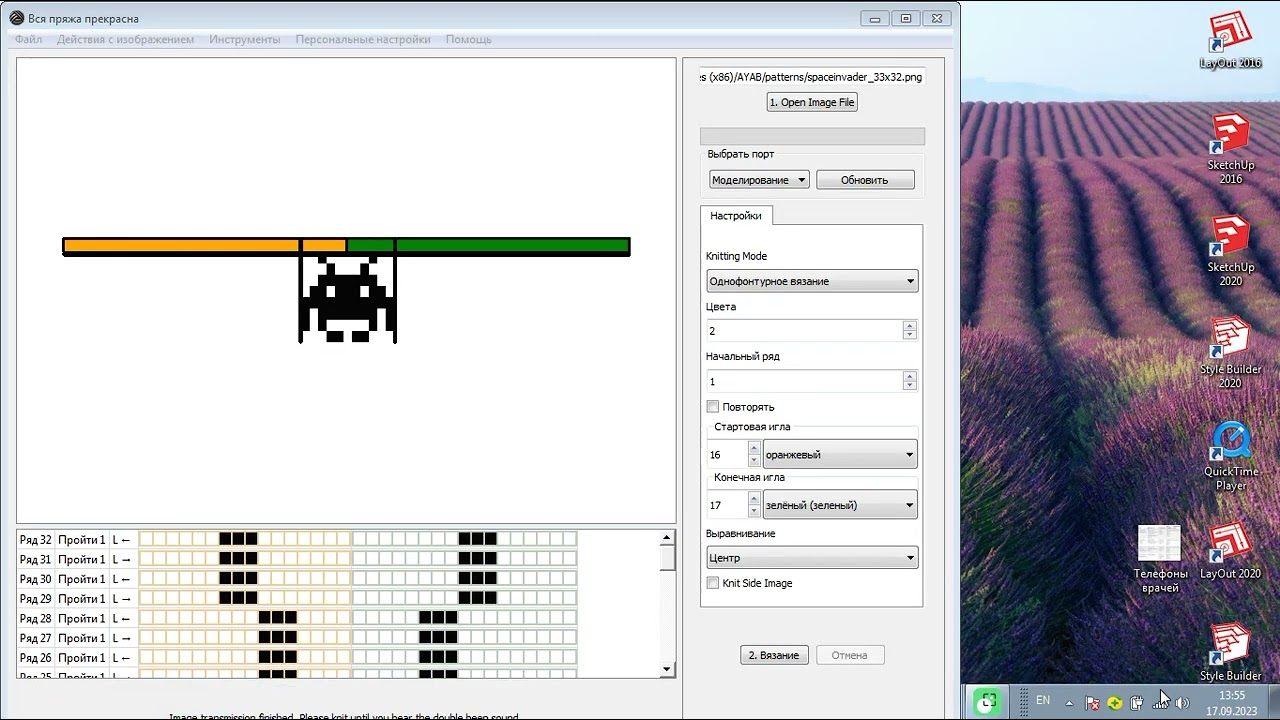Click the row list scrollbar down arrow
Screen dimensions: 1280x720
[x=668, y=669]
